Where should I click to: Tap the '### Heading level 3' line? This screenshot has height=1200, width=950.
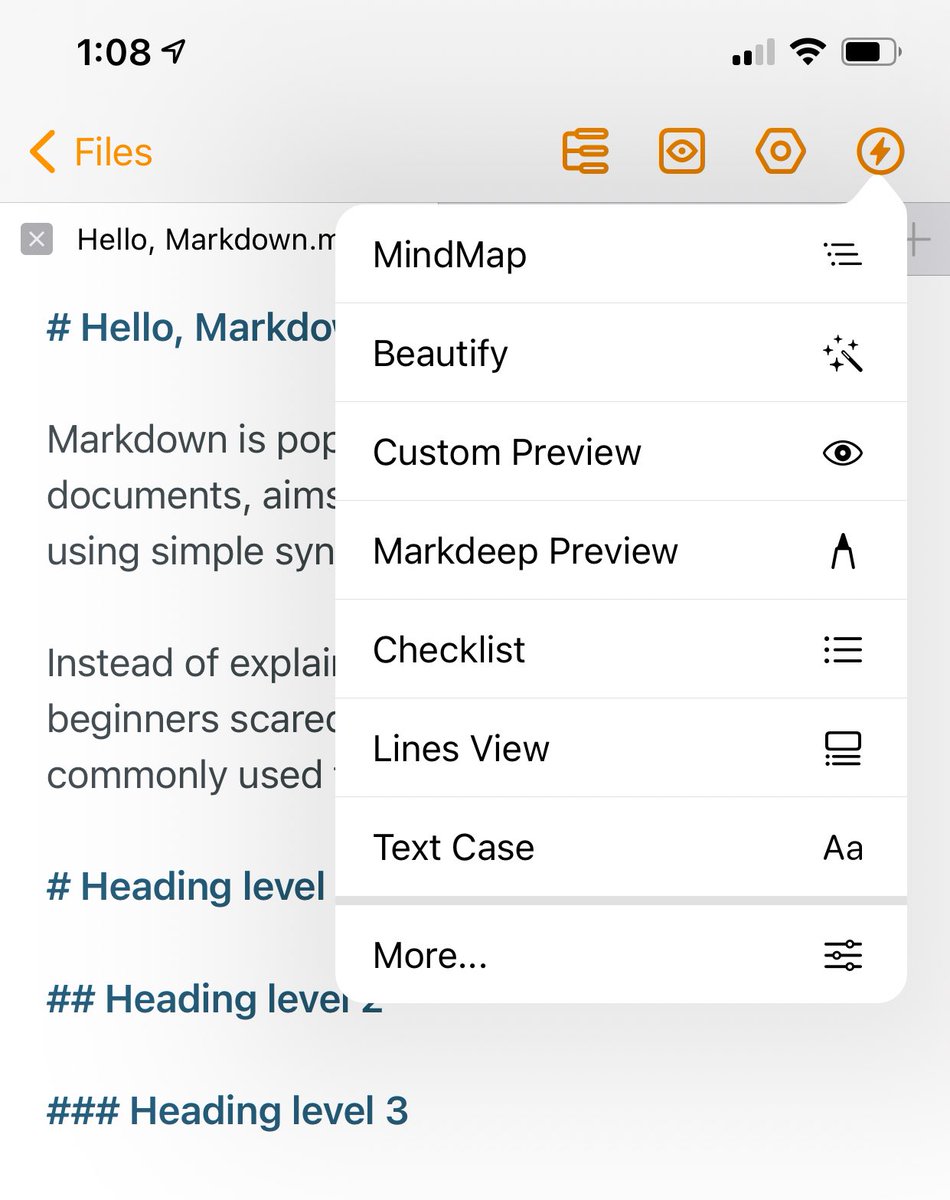coord(227,1111)
